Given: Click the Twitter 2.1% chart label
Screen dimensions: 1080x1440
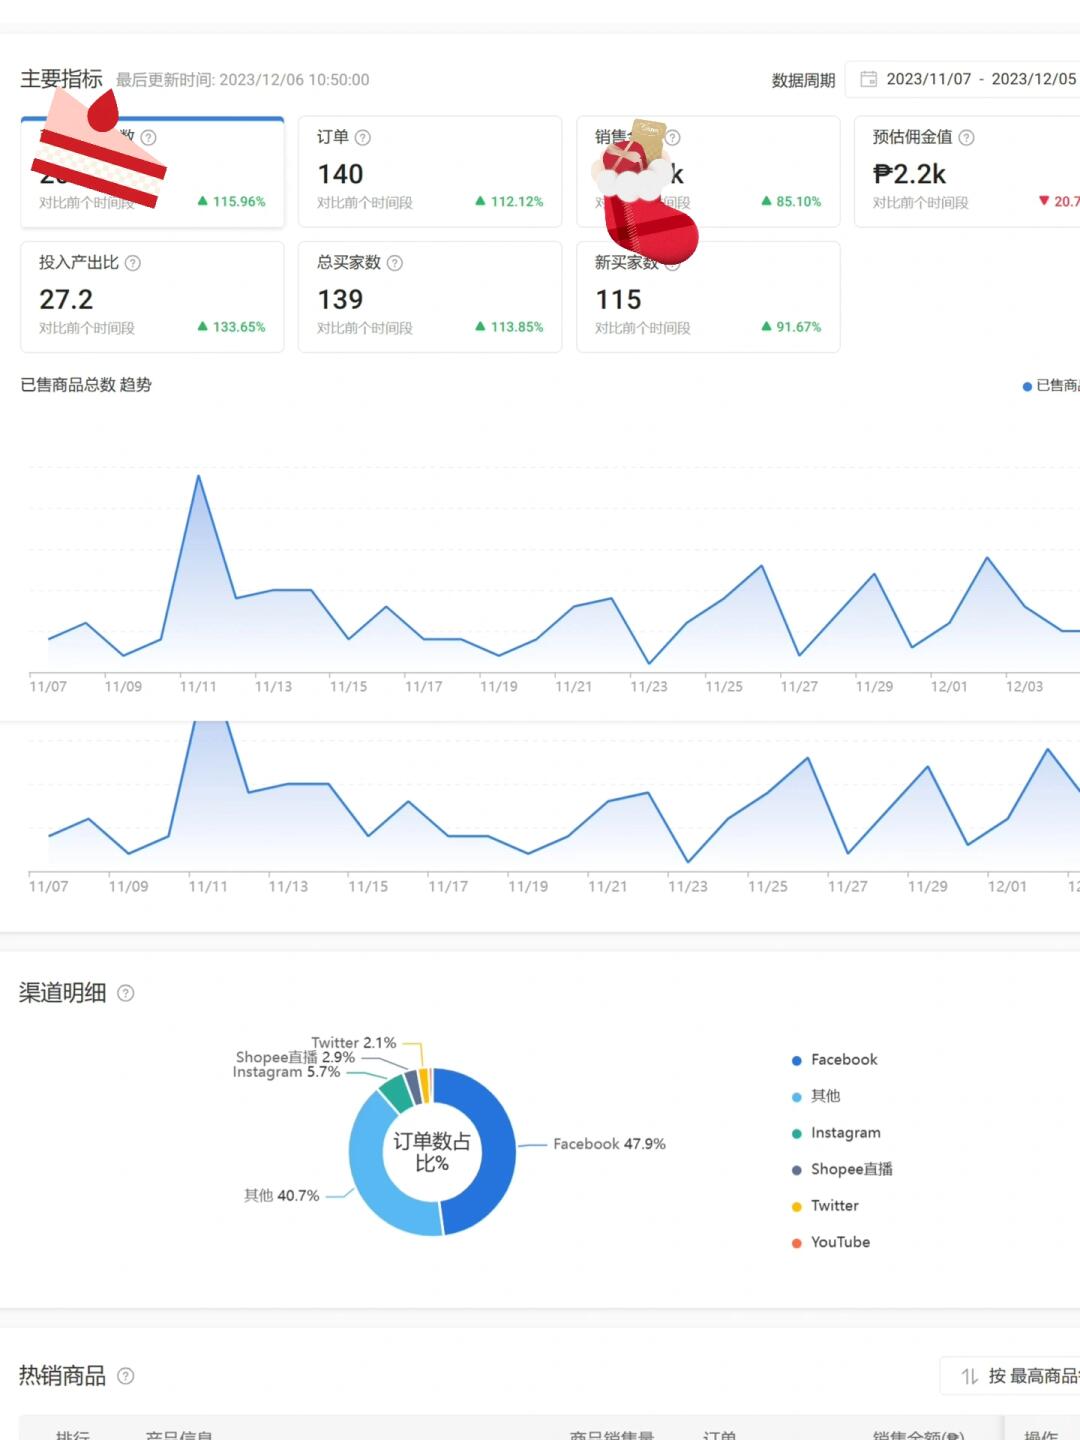Looking at the screenshot, I should (354, 1043).
